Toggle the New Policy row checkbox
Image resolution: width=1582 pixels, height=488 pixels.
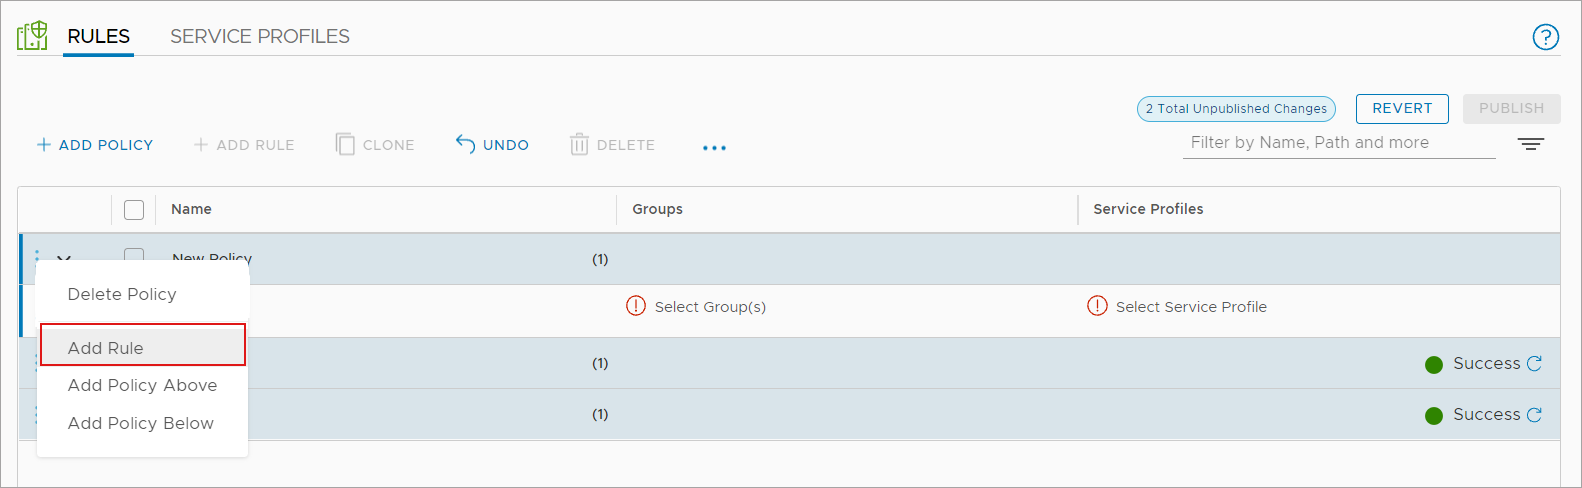pyautogui.click(x=134, y=254)
